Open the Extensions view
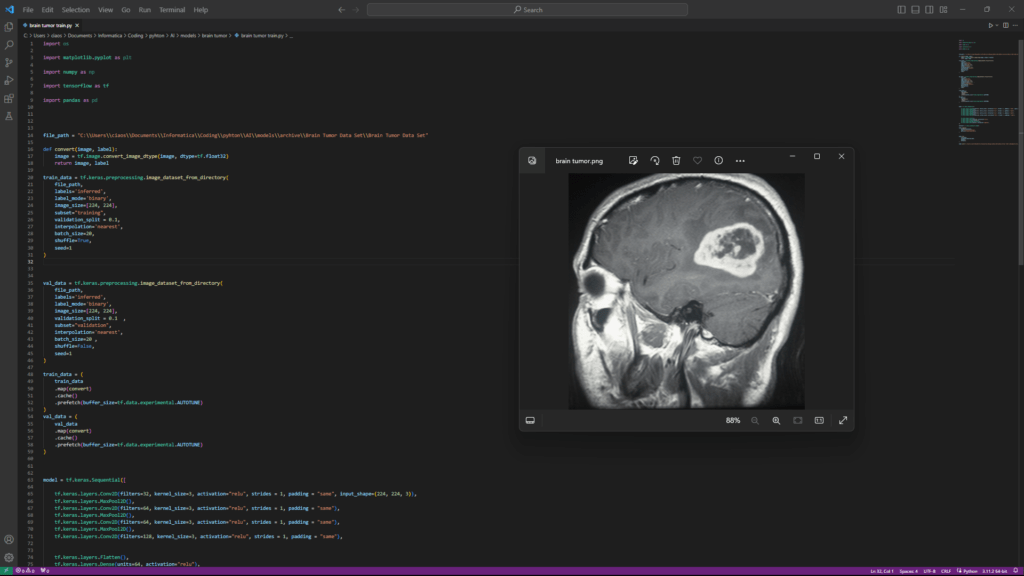 click(8, 99)
